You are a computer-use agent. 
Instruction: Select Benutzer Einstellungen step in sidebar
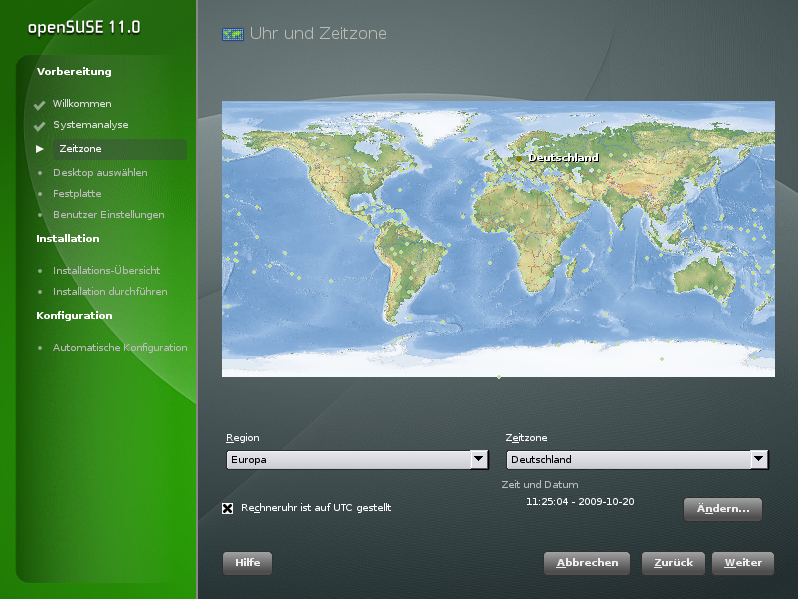[108, 215]
